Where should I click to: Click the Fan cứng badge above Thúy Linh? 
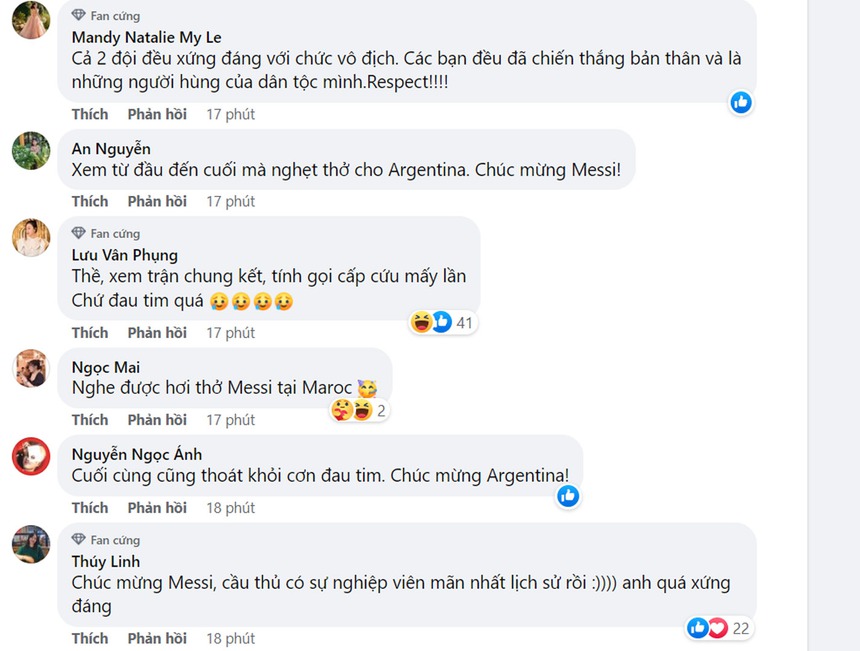click(78, 541)
